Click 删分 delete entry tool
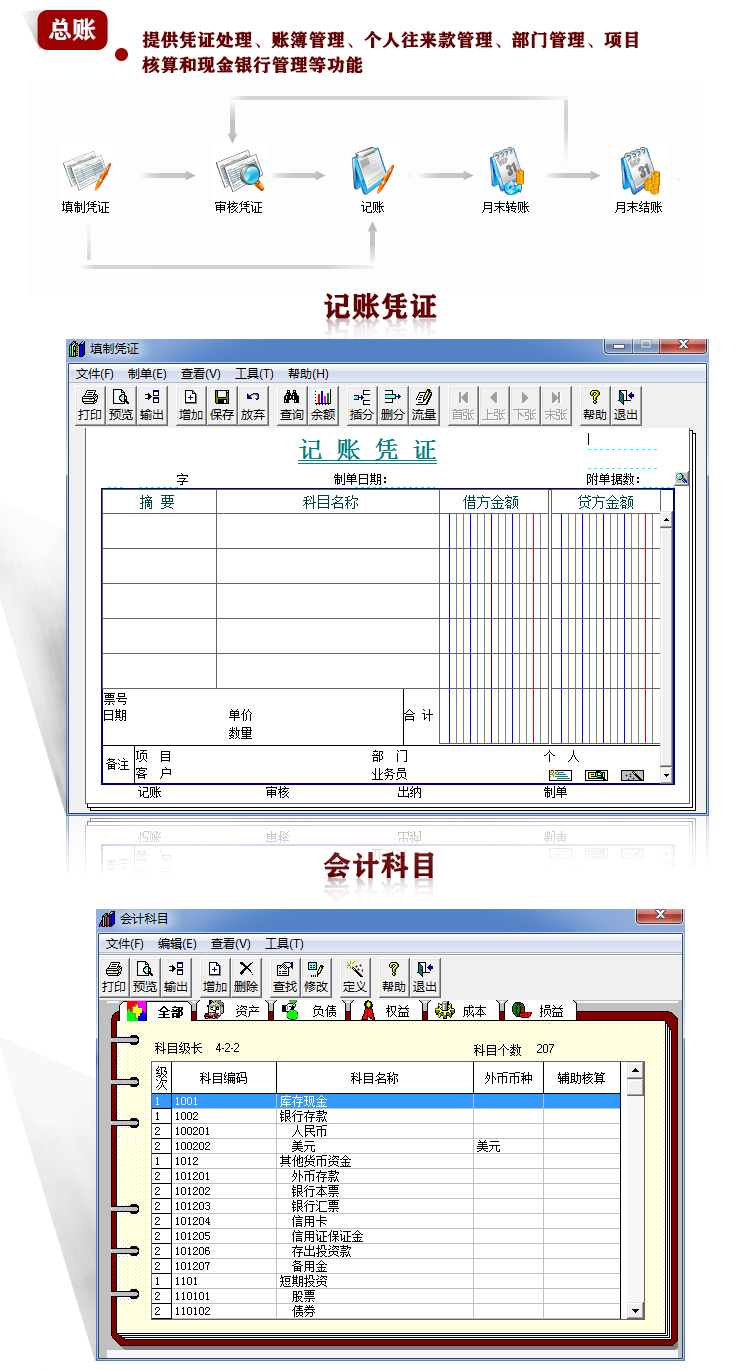This screenshot has width=750, height=1370. coord(393,405)
